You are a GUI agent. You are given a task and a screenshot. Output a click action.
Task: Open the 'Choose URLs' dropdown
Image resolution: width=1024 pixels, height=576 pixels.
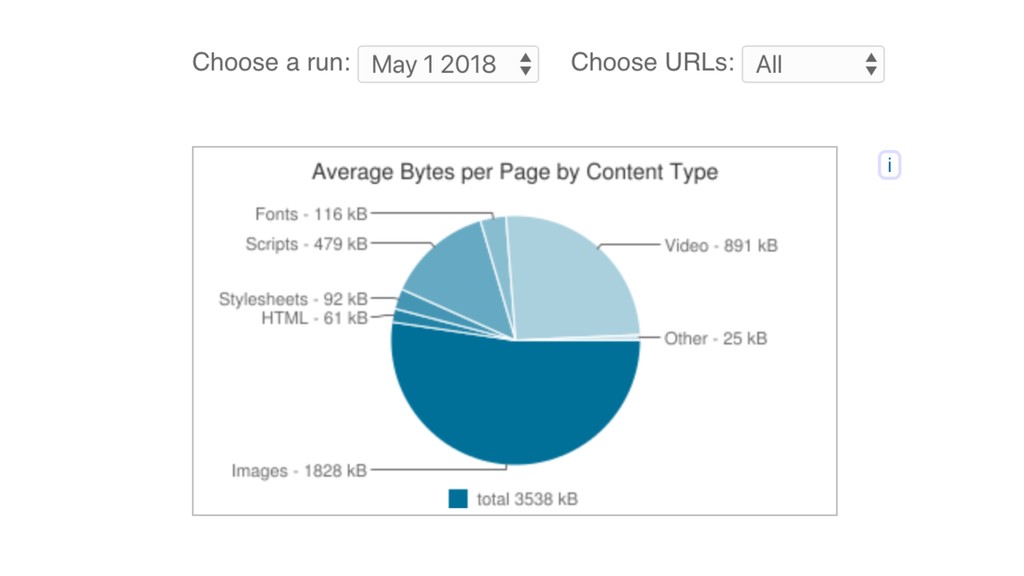(813, 64)
